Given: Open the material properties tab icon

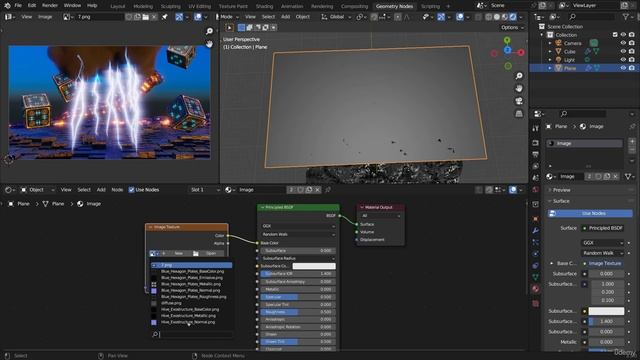Looking at the screenshot, I should 536,289.
